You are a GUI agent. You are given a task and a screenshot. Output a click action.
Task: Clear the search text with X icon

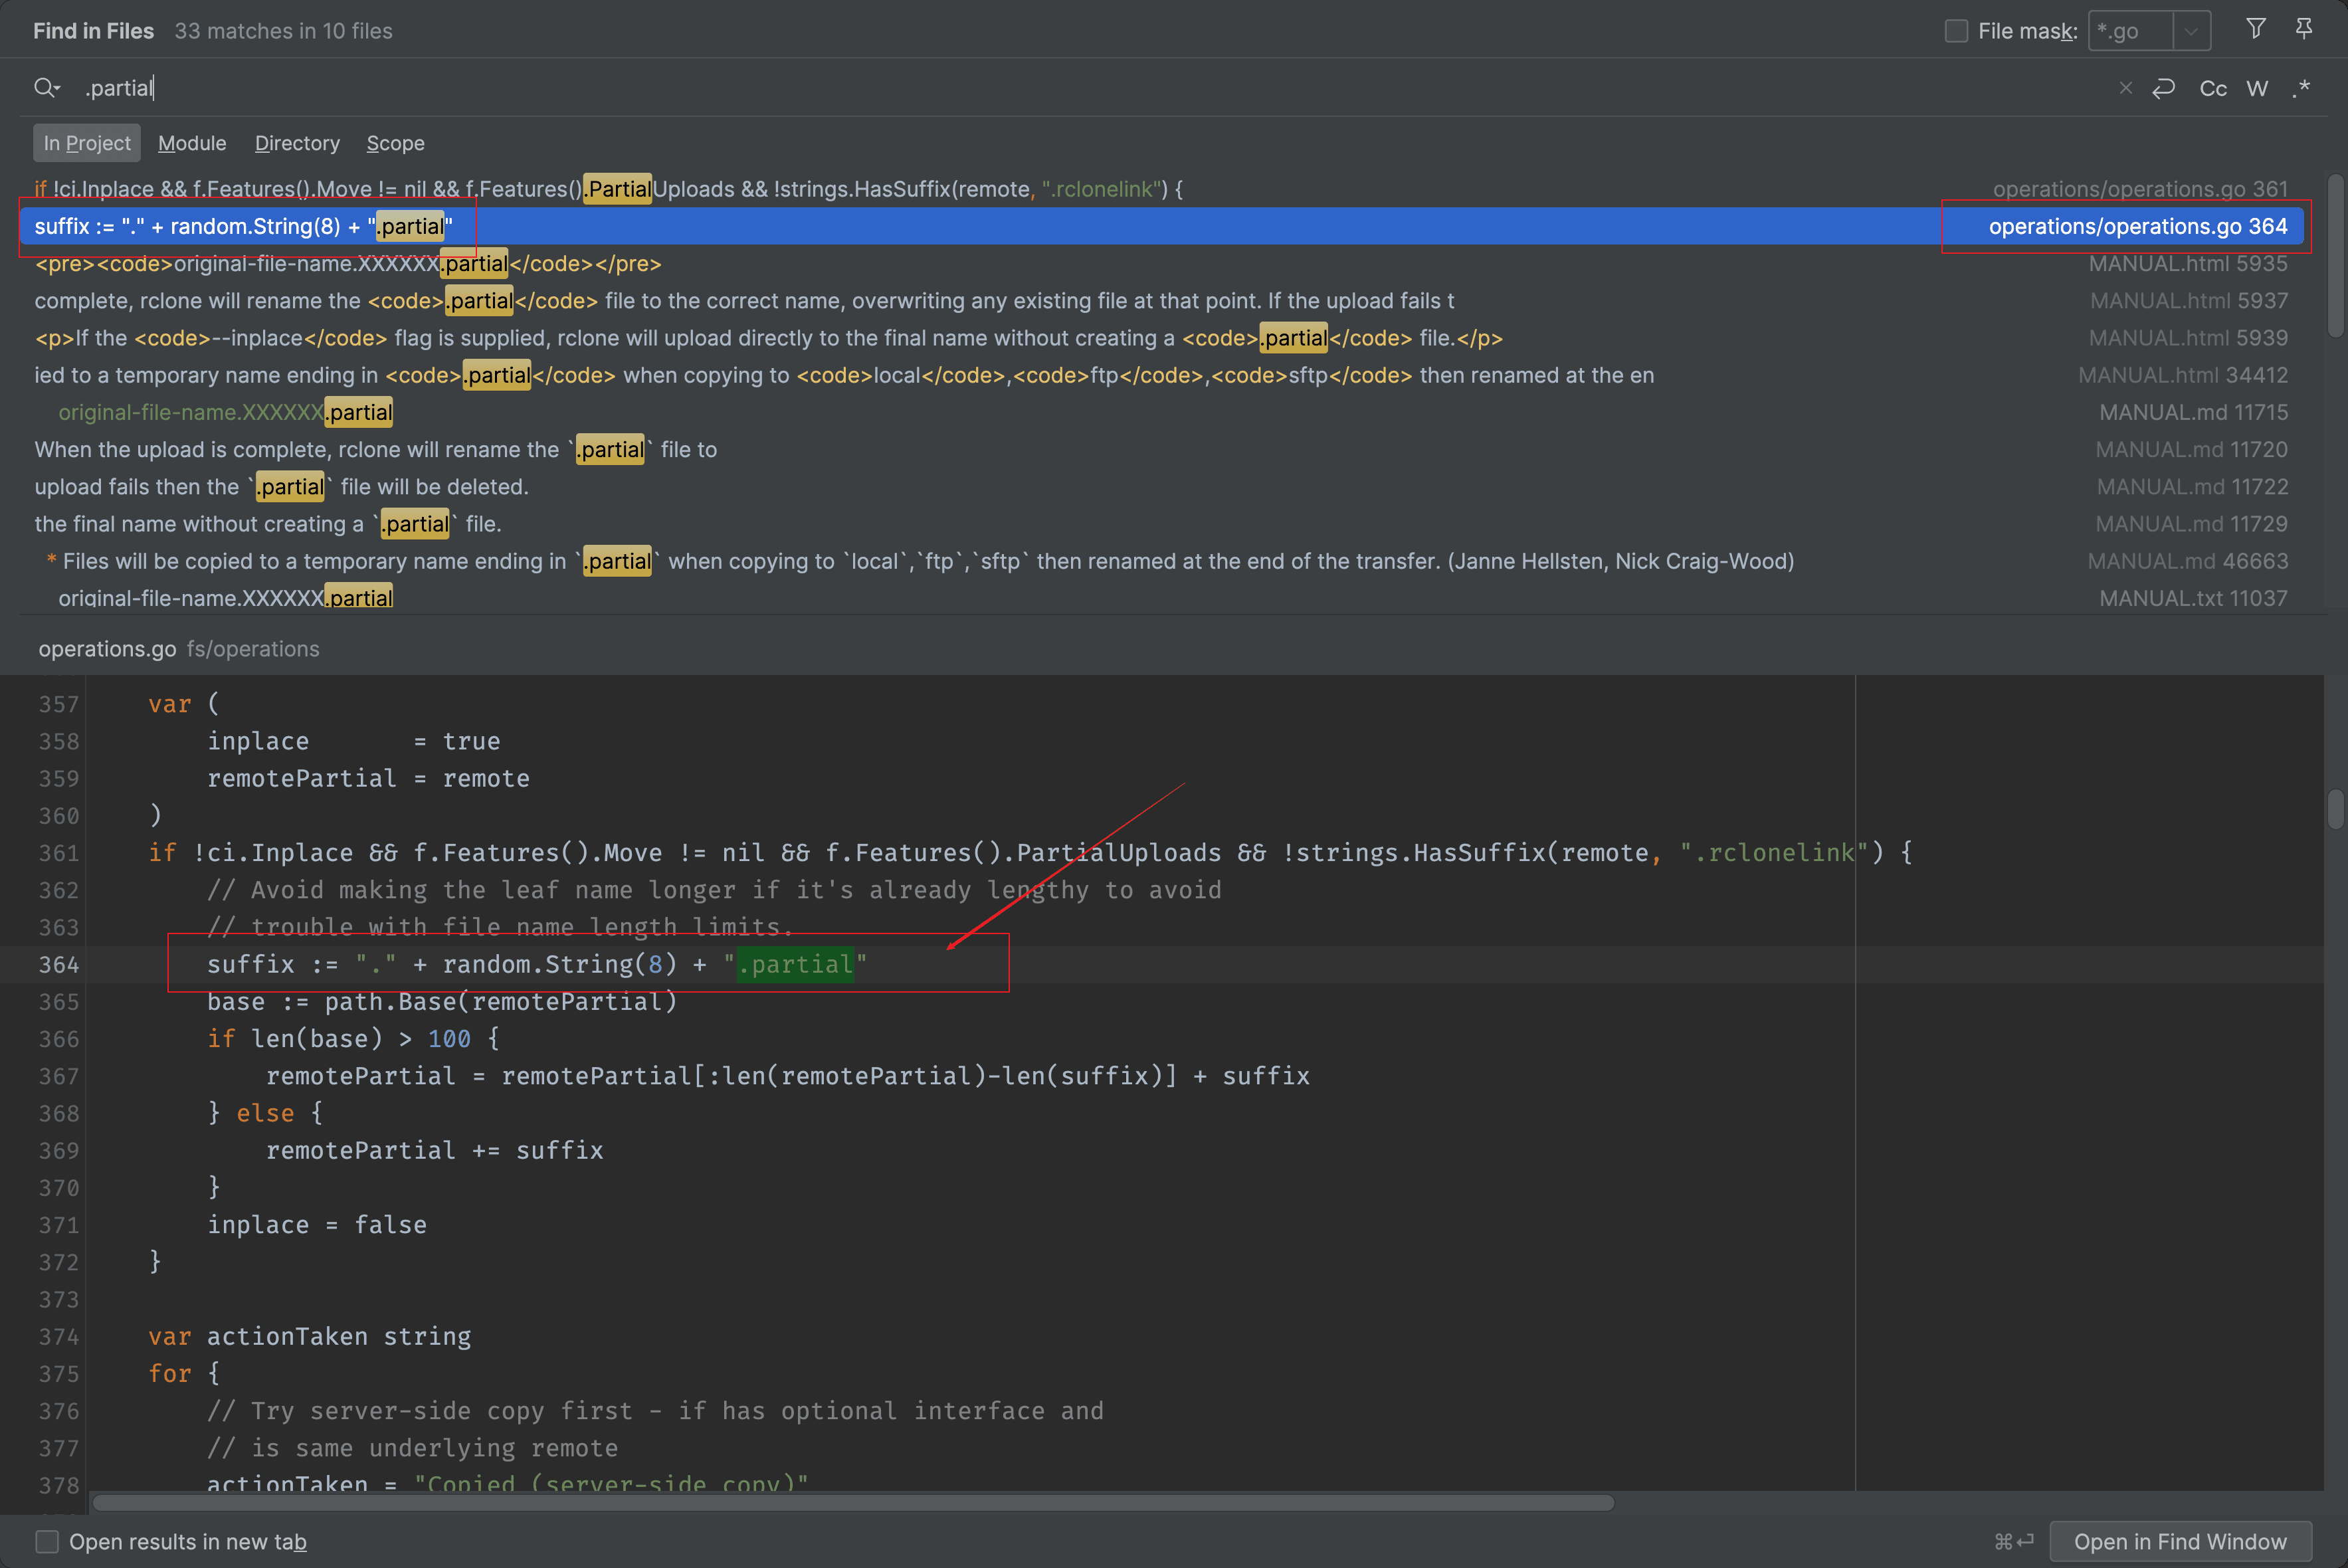2125,88
